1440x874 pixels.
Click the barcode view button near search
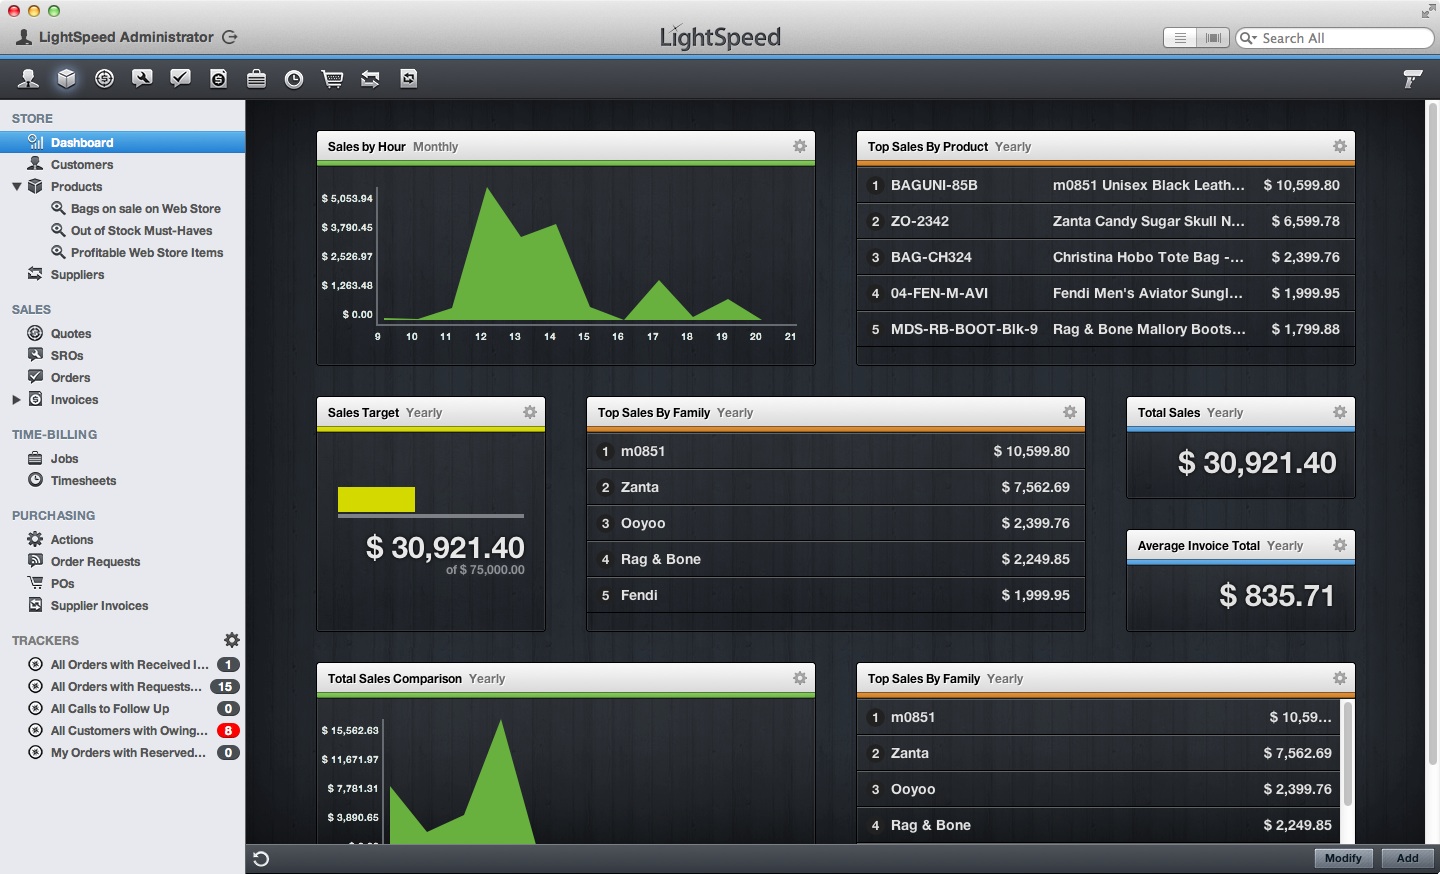click(x=1213, y=38)
